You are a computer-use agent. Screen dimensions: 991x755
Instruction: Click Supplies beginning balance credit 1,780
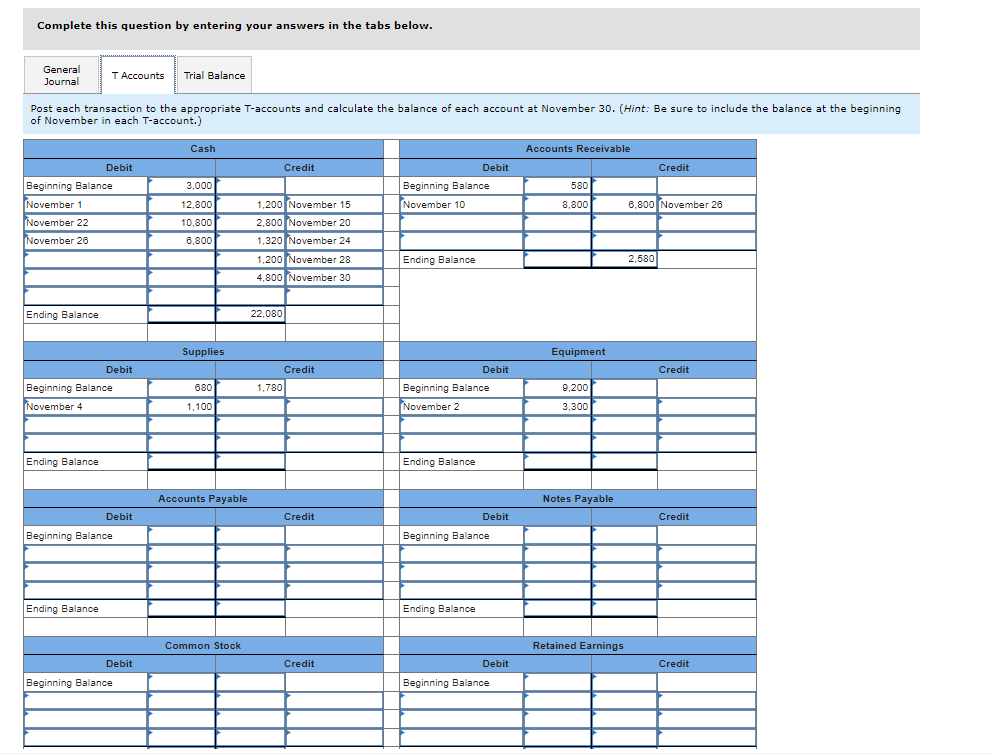coord(250,388)
